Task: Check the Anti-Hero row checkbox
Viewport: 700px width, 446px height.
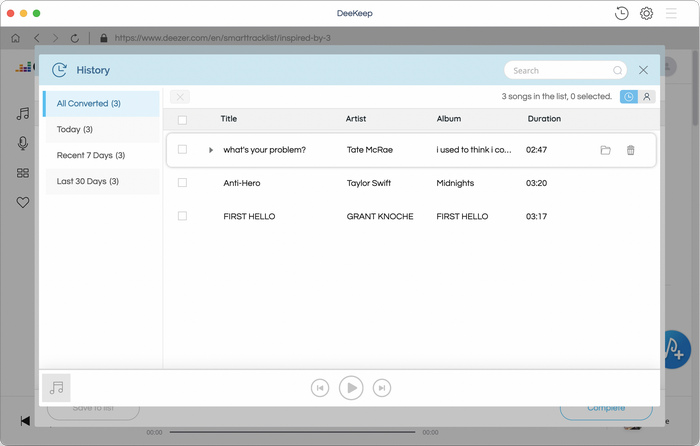Action: coord(182,183)
